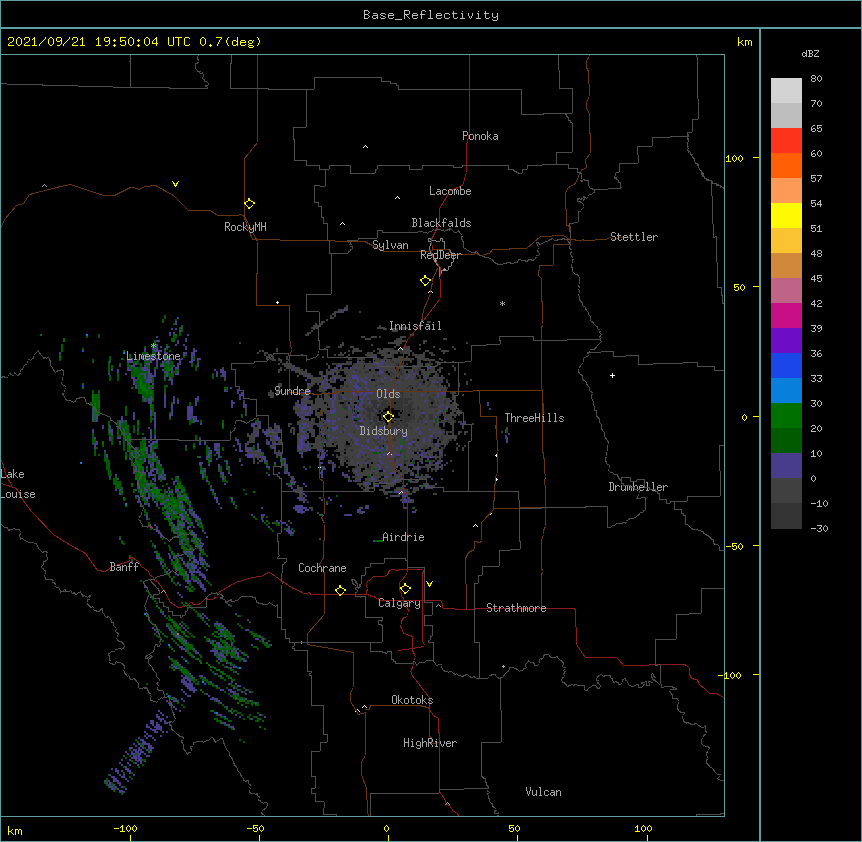Click the asterisk marker above Limestone label
The height and width of the screenshot is (842, 862).
click(x=154, y=346)
